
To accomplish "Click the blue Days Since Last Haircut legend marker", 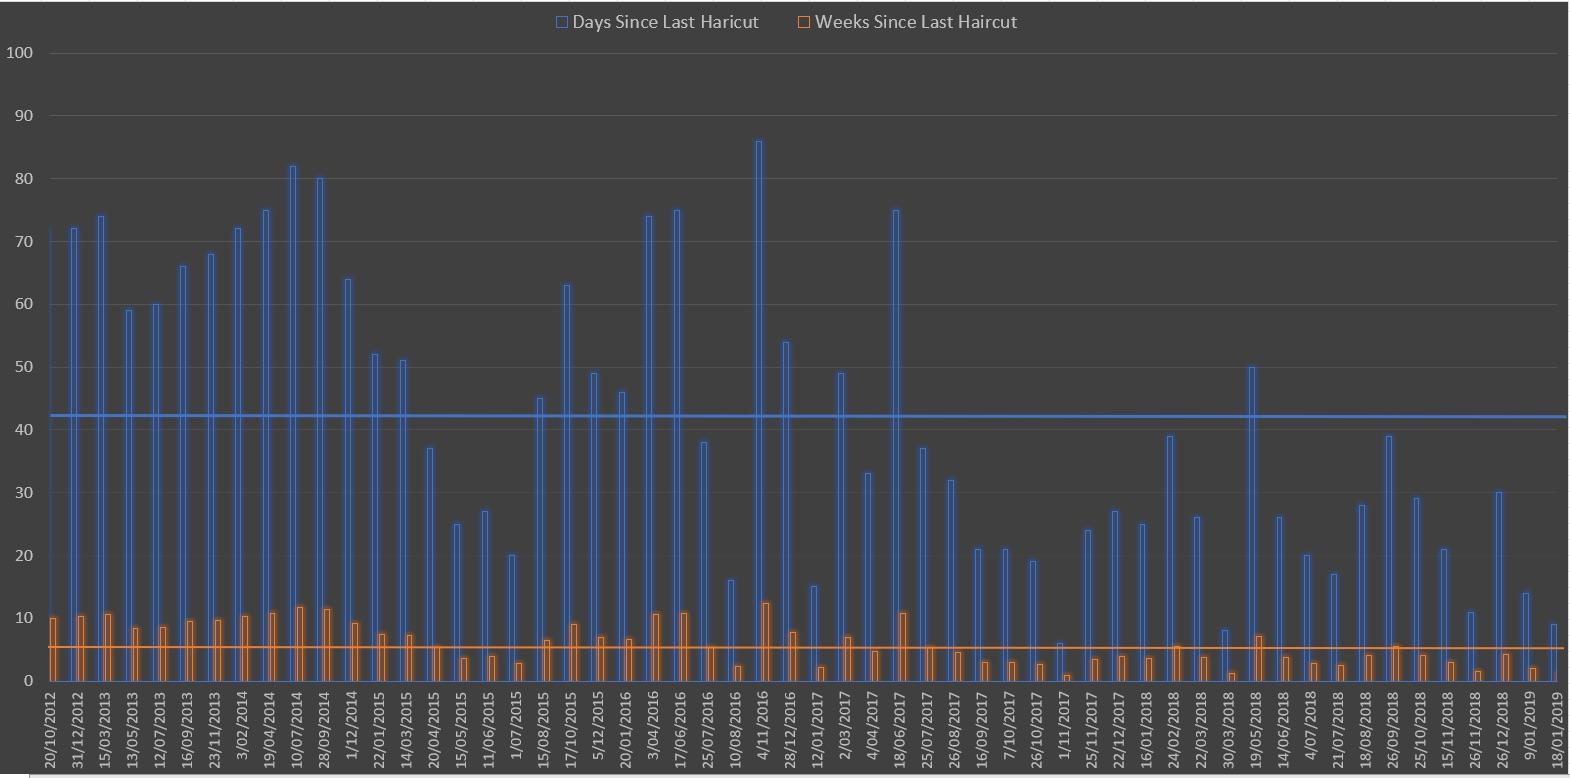I will 562,22.
